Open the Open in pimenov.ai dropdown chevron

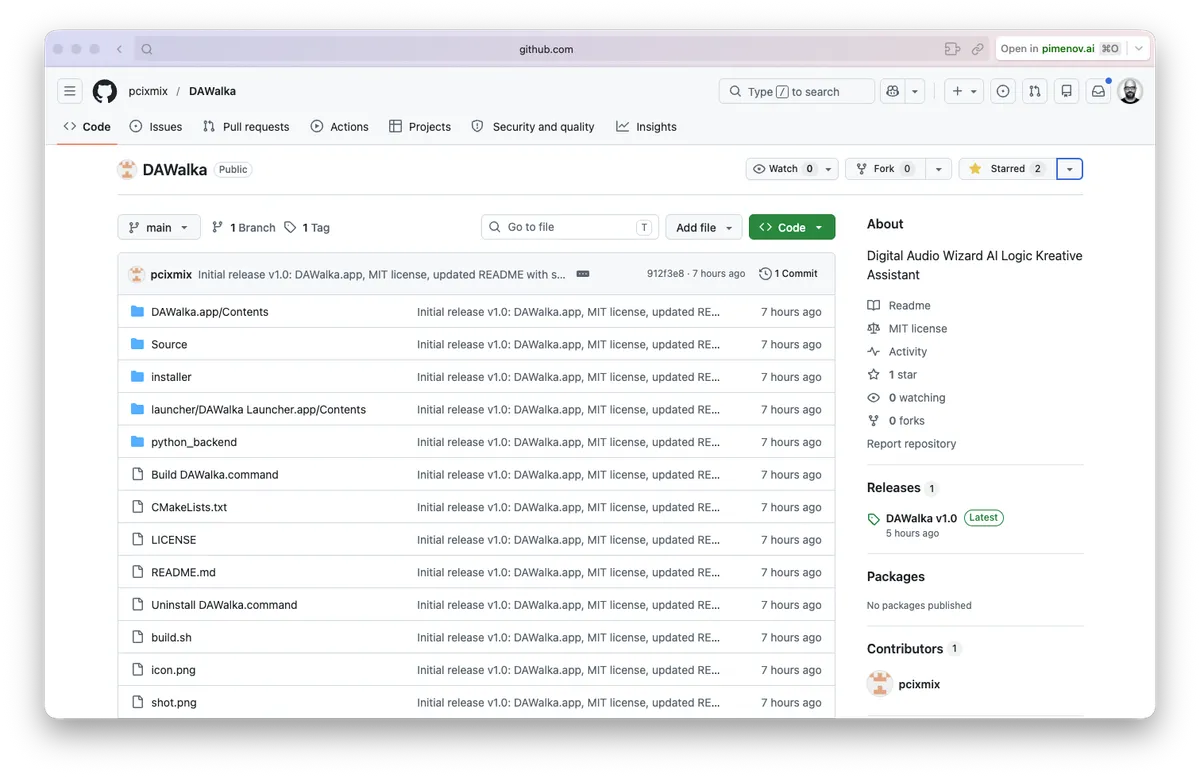point(1138,48)
